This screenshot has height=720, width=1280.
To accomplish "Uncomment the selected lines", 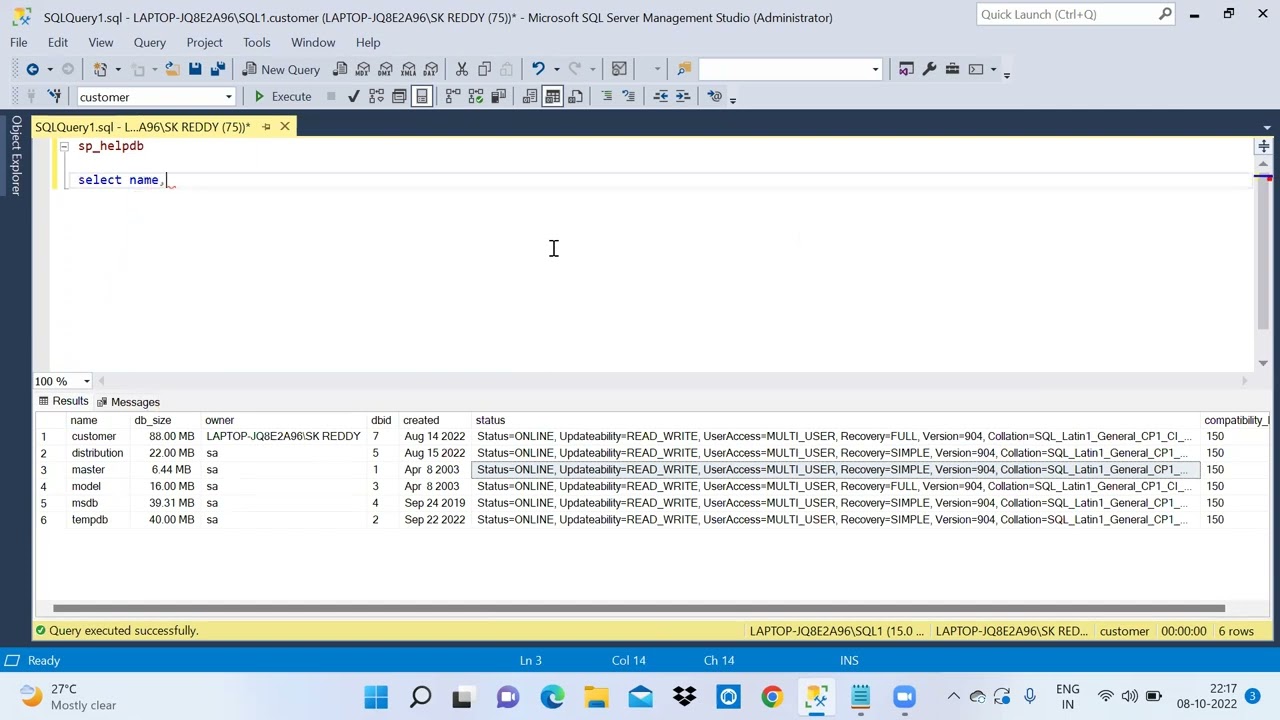I will [628, 96].
